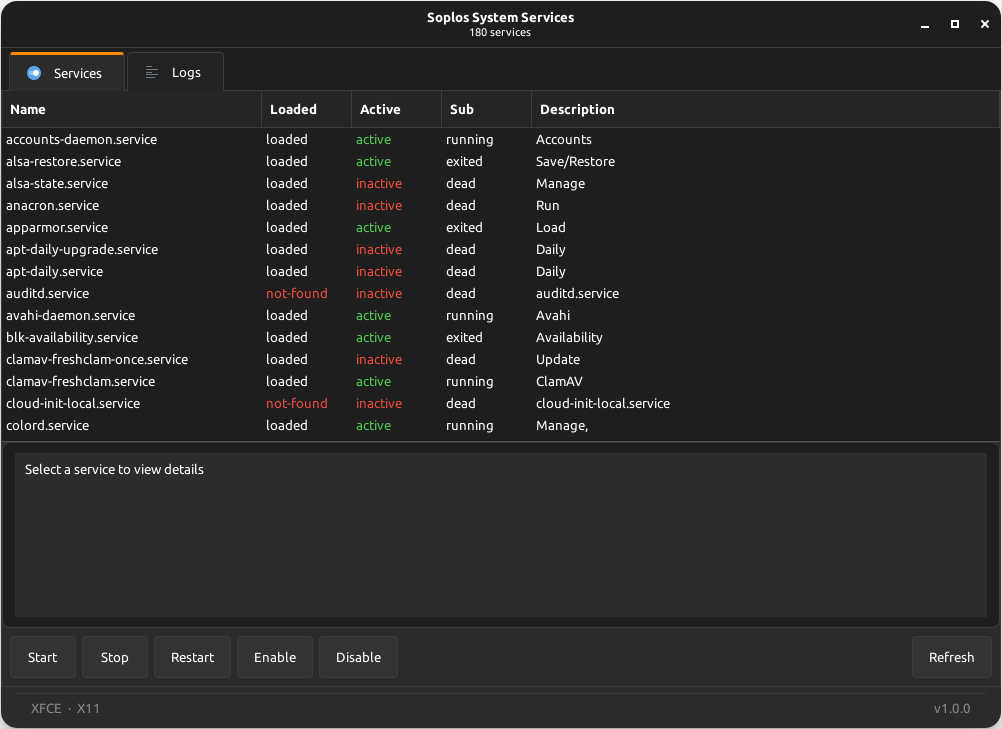Choose clamav-freshclam.service row
Image resolution: width=1002 pixels, height=729 pixels.
[500, 381]
